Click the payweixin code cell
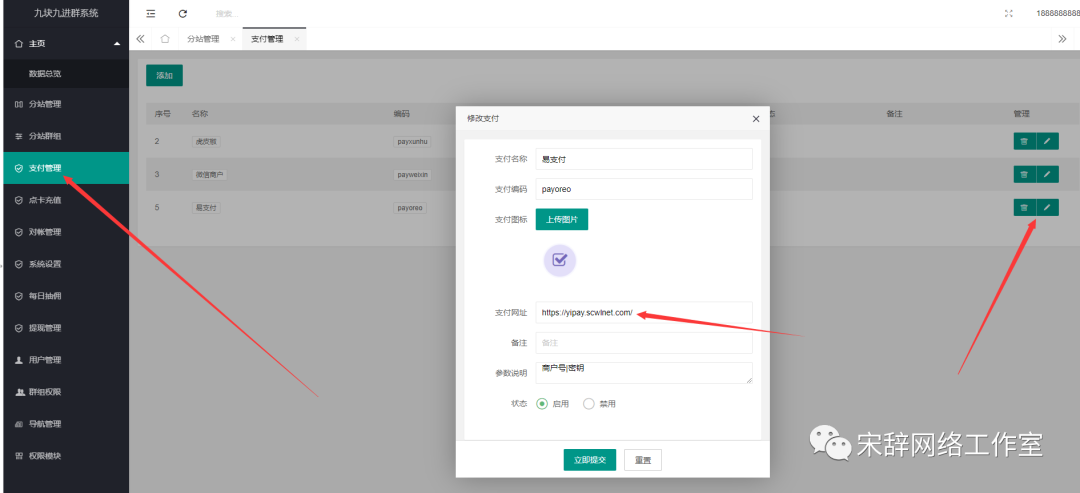The width and height of the screenshot is (1080, 493). coord(413,175)
